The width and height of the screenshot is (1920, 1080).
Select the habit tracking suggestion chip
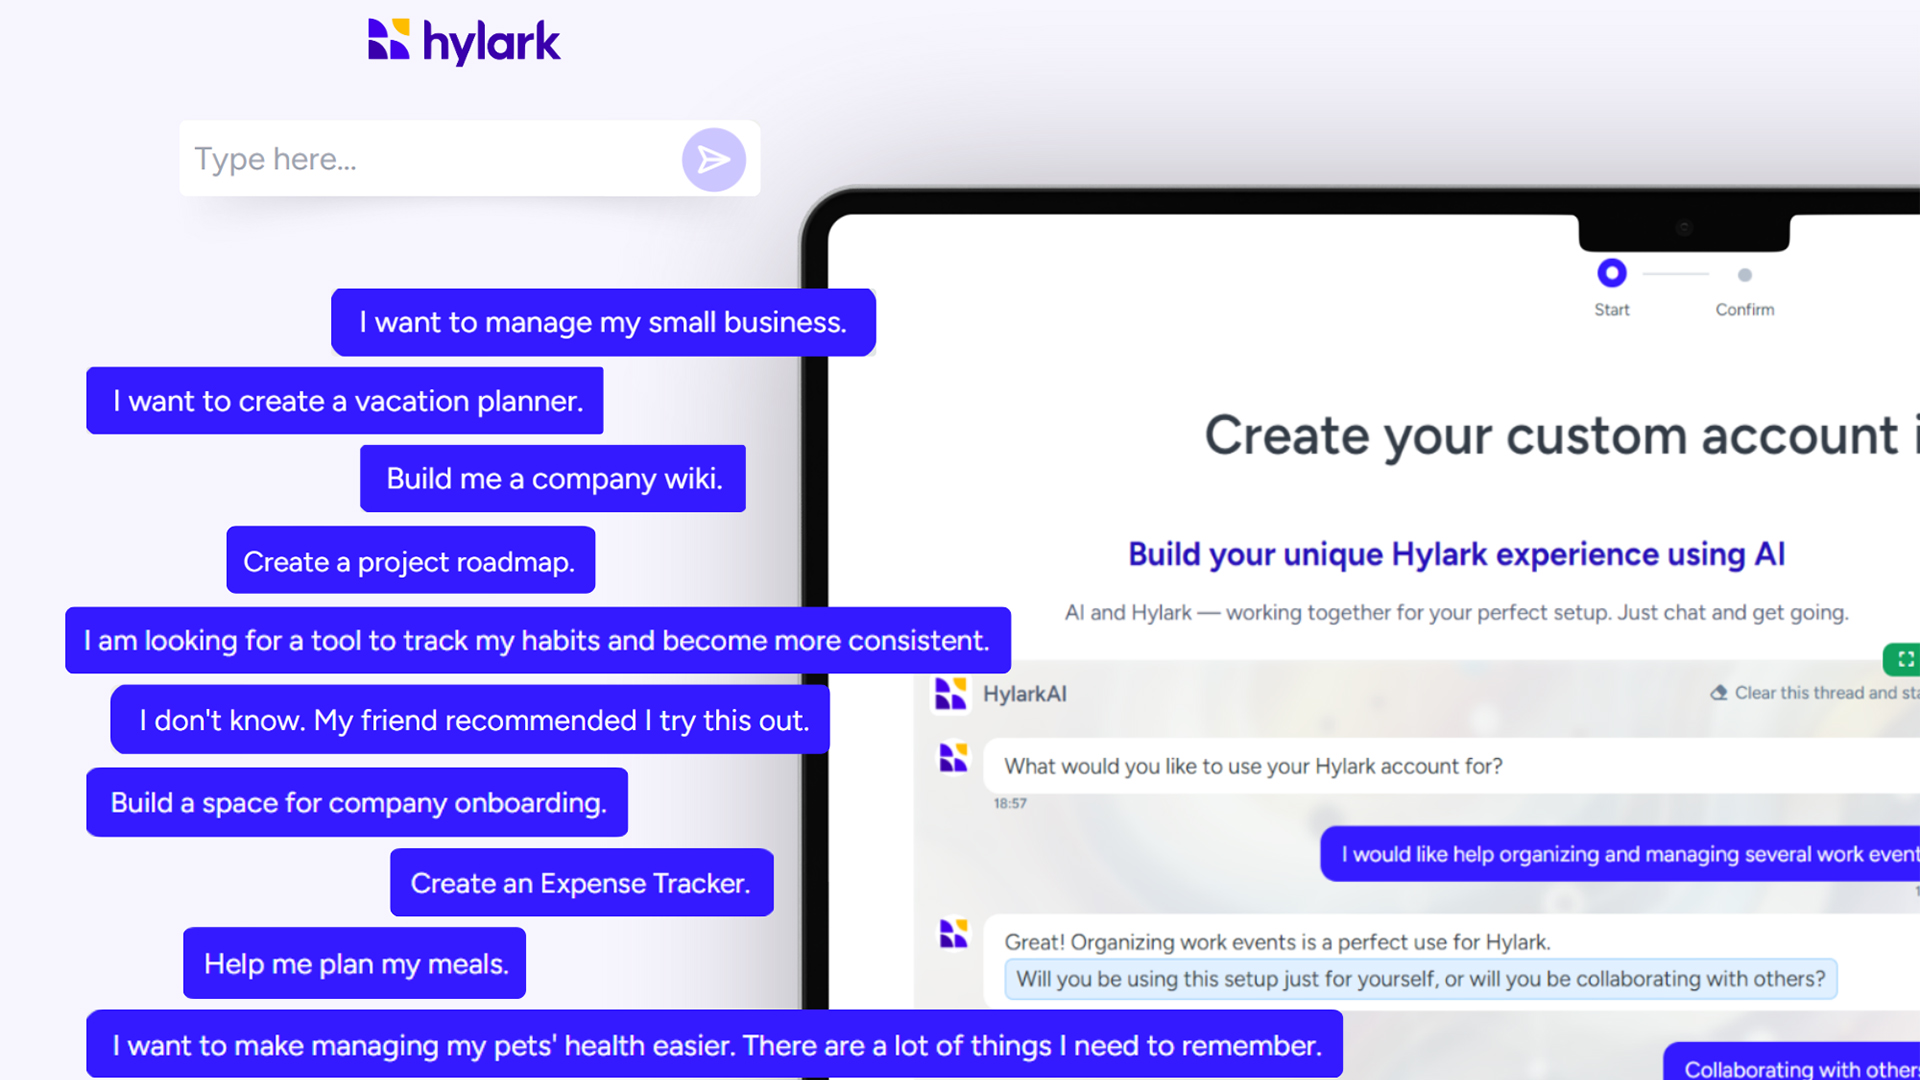tap(537, 641)
